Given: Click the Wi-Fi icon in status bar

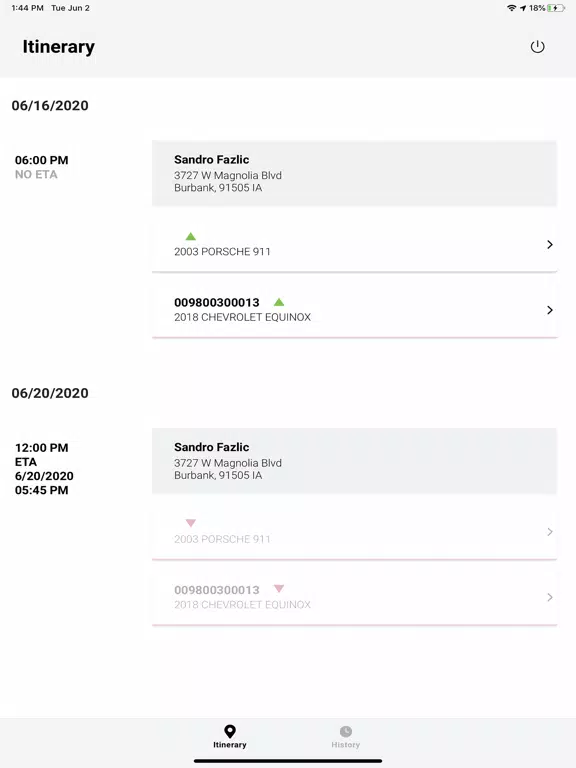Looking at the screenshot, I should [x=511, y=8].
